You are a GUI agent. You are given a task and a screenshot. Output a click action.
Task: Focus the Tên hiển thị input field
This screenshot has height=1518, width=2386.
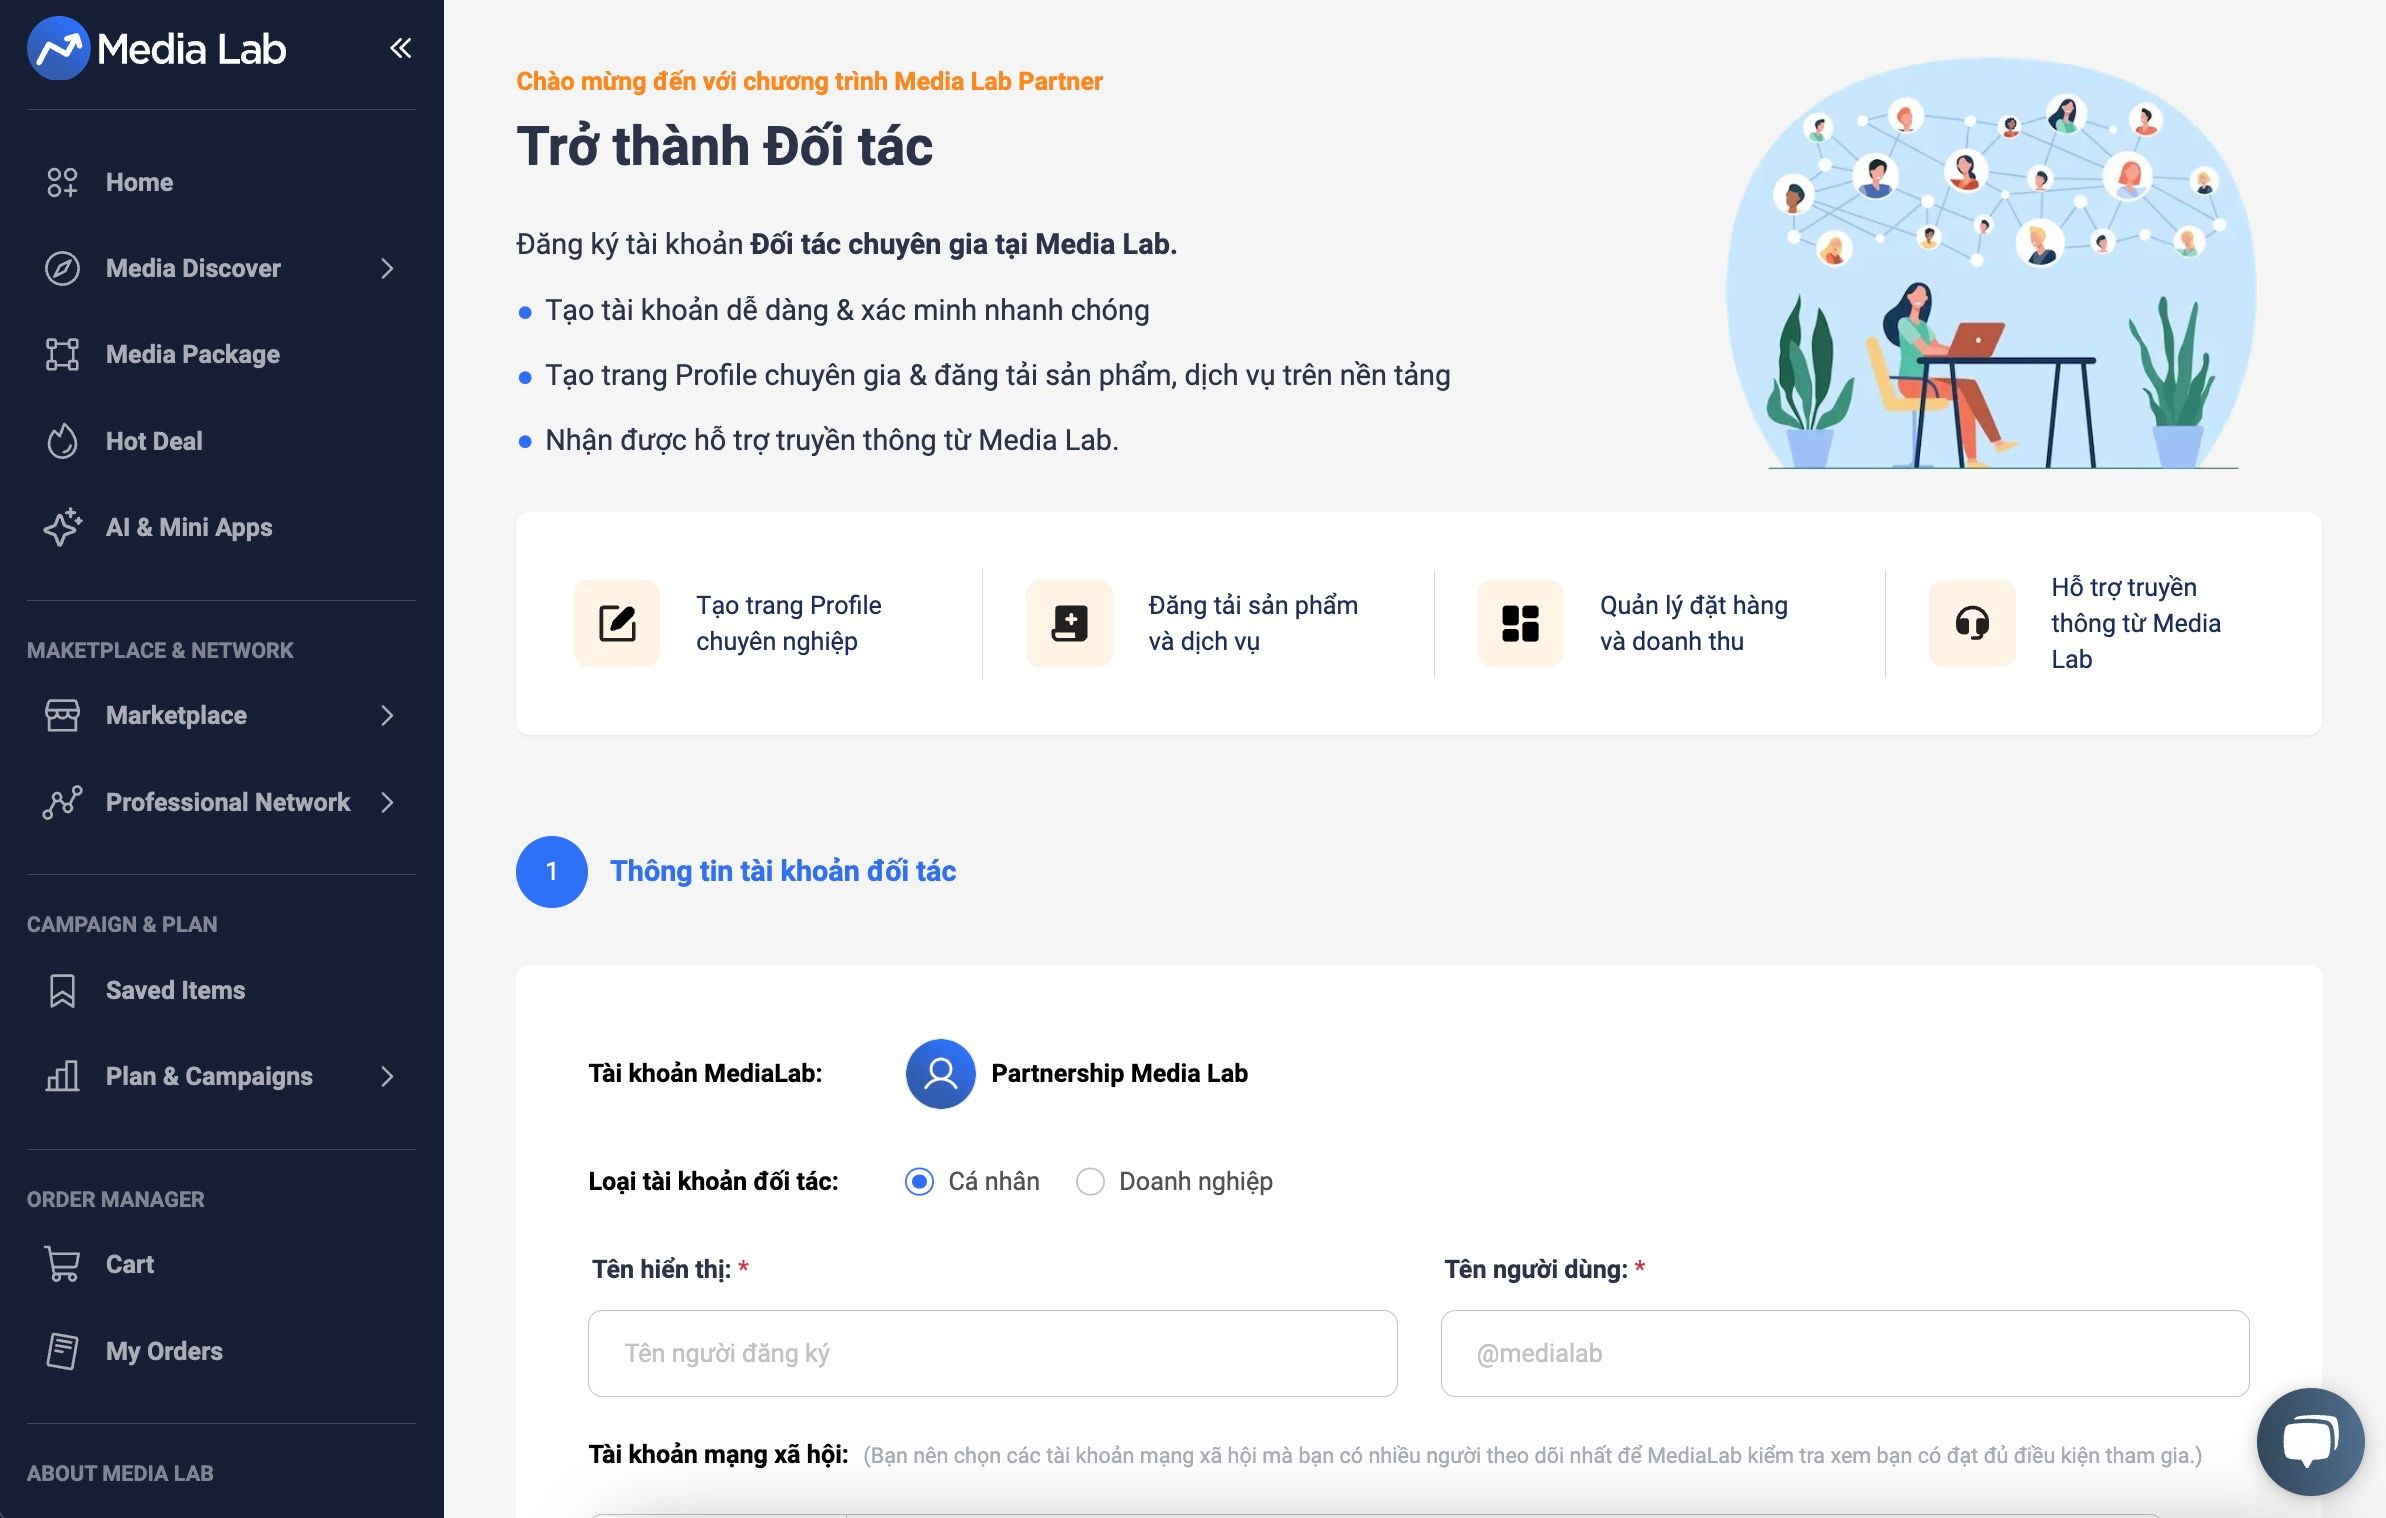(x=992, y=1353)
